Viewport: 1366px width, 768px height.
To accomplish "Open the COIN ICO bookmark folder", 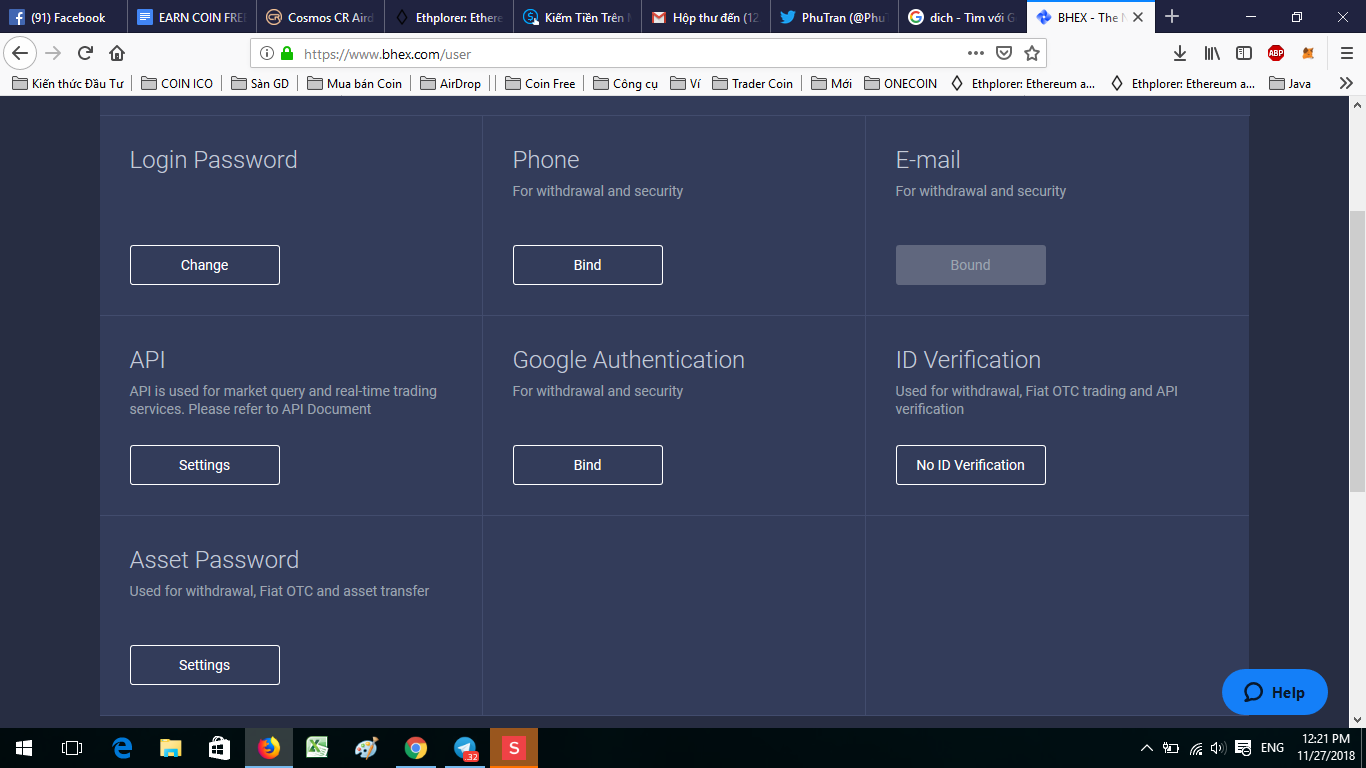I will coord(177,84).
